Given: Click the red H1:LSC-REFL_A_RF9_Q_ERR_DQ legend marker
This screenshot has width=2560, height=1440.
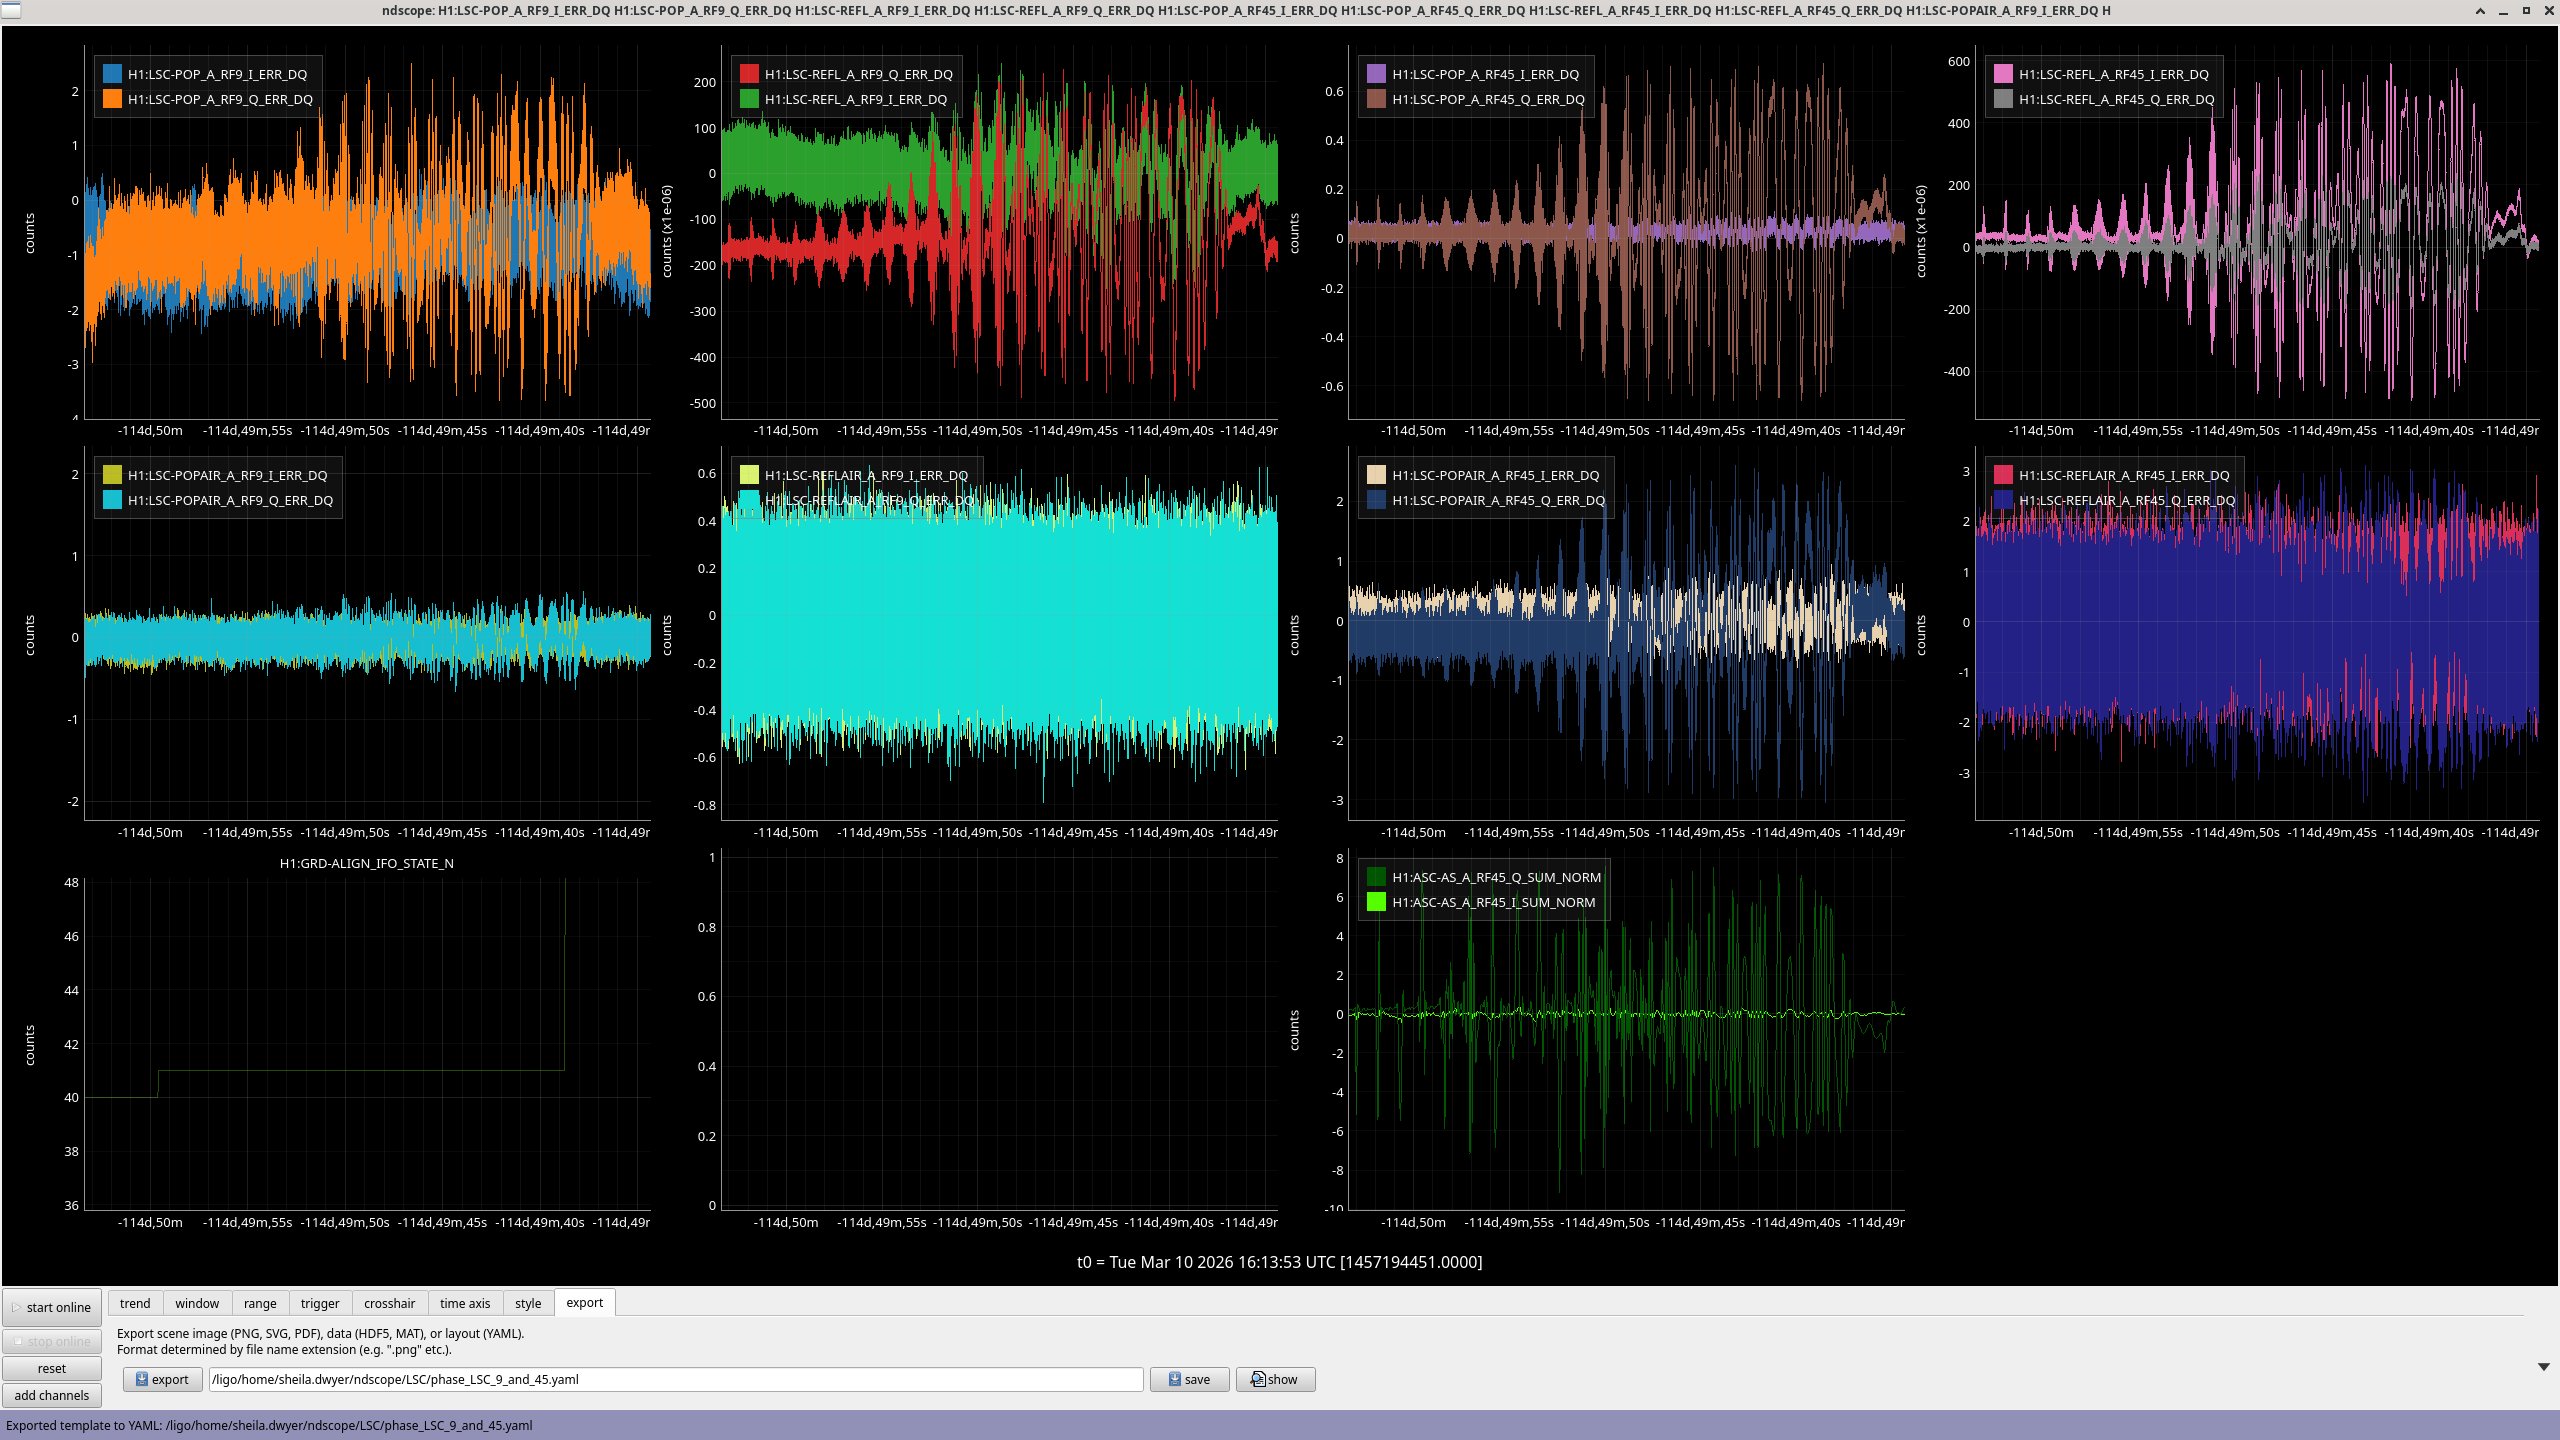Looking at the screenshot, I should click(749, 74).
